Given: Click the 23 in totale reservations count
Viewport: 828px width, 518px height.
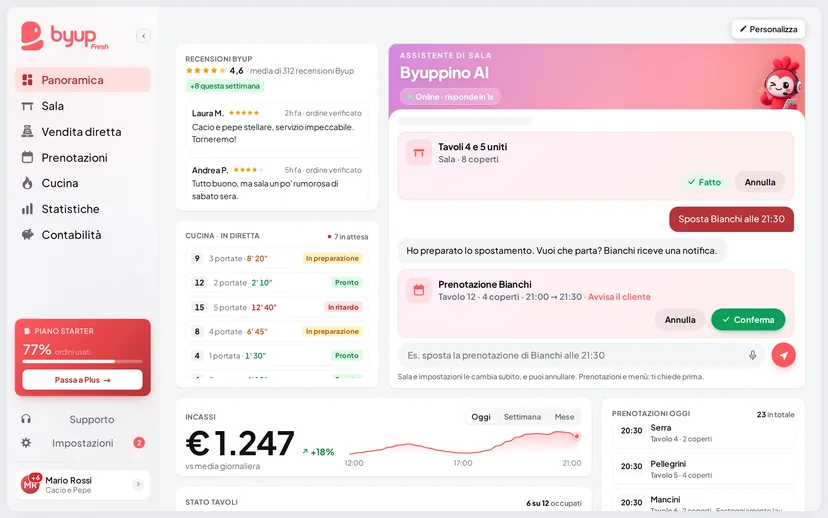Looking at the screenshot, I should point(775,415).
